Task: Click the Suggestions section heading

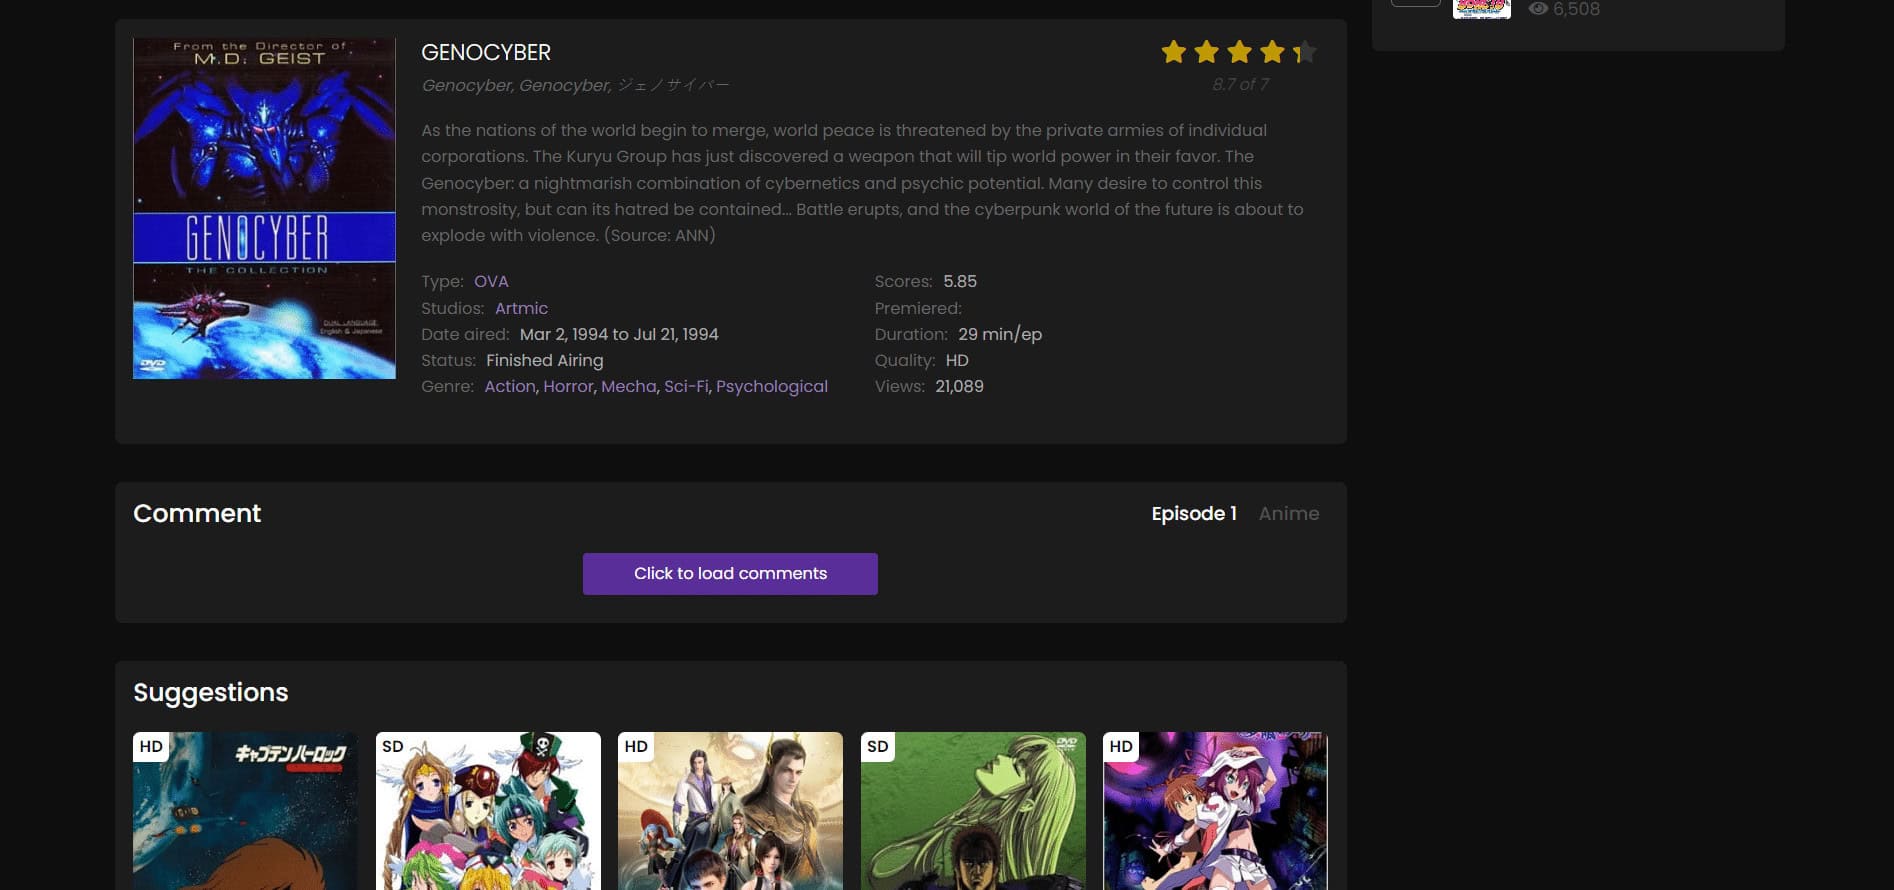Action: point(211,692)
